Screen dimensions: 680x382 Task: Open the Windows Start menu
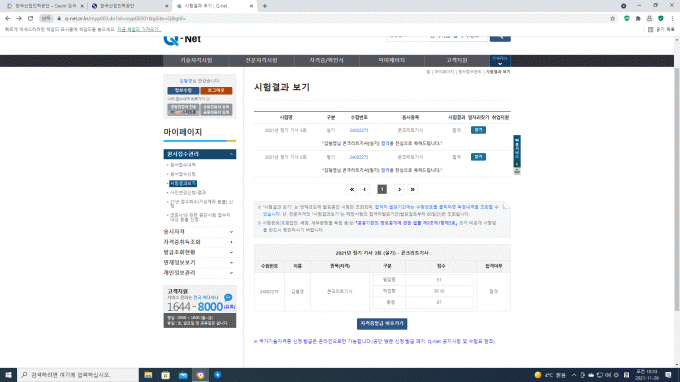tap(8, 375)
